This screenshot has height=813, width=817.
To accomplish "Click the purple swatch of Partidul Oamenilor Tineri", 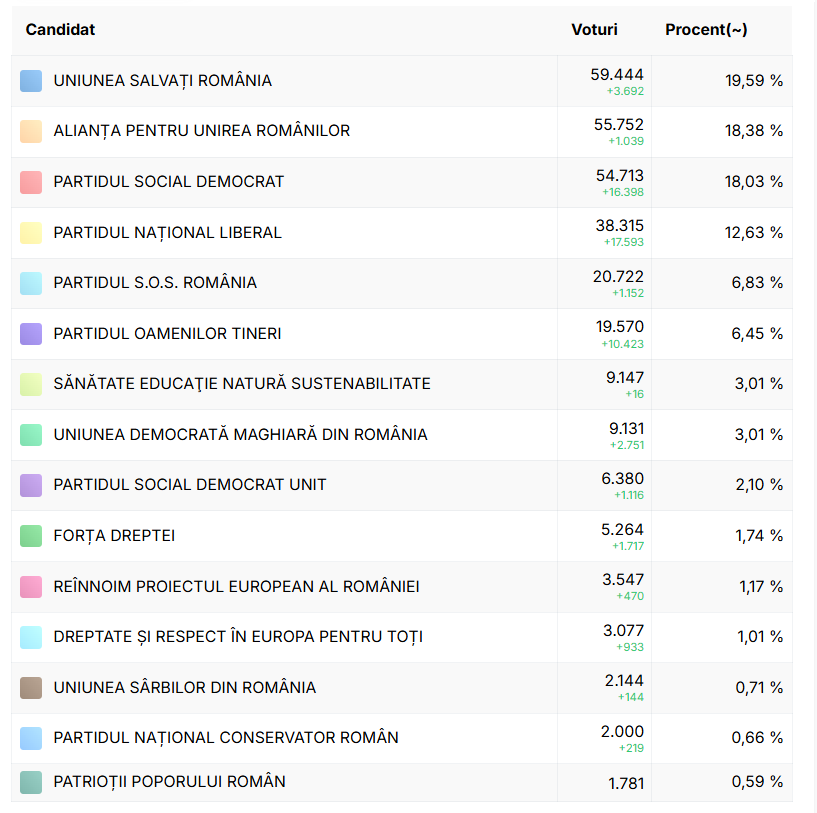I will pyautogui.click(x=31, y=334).
